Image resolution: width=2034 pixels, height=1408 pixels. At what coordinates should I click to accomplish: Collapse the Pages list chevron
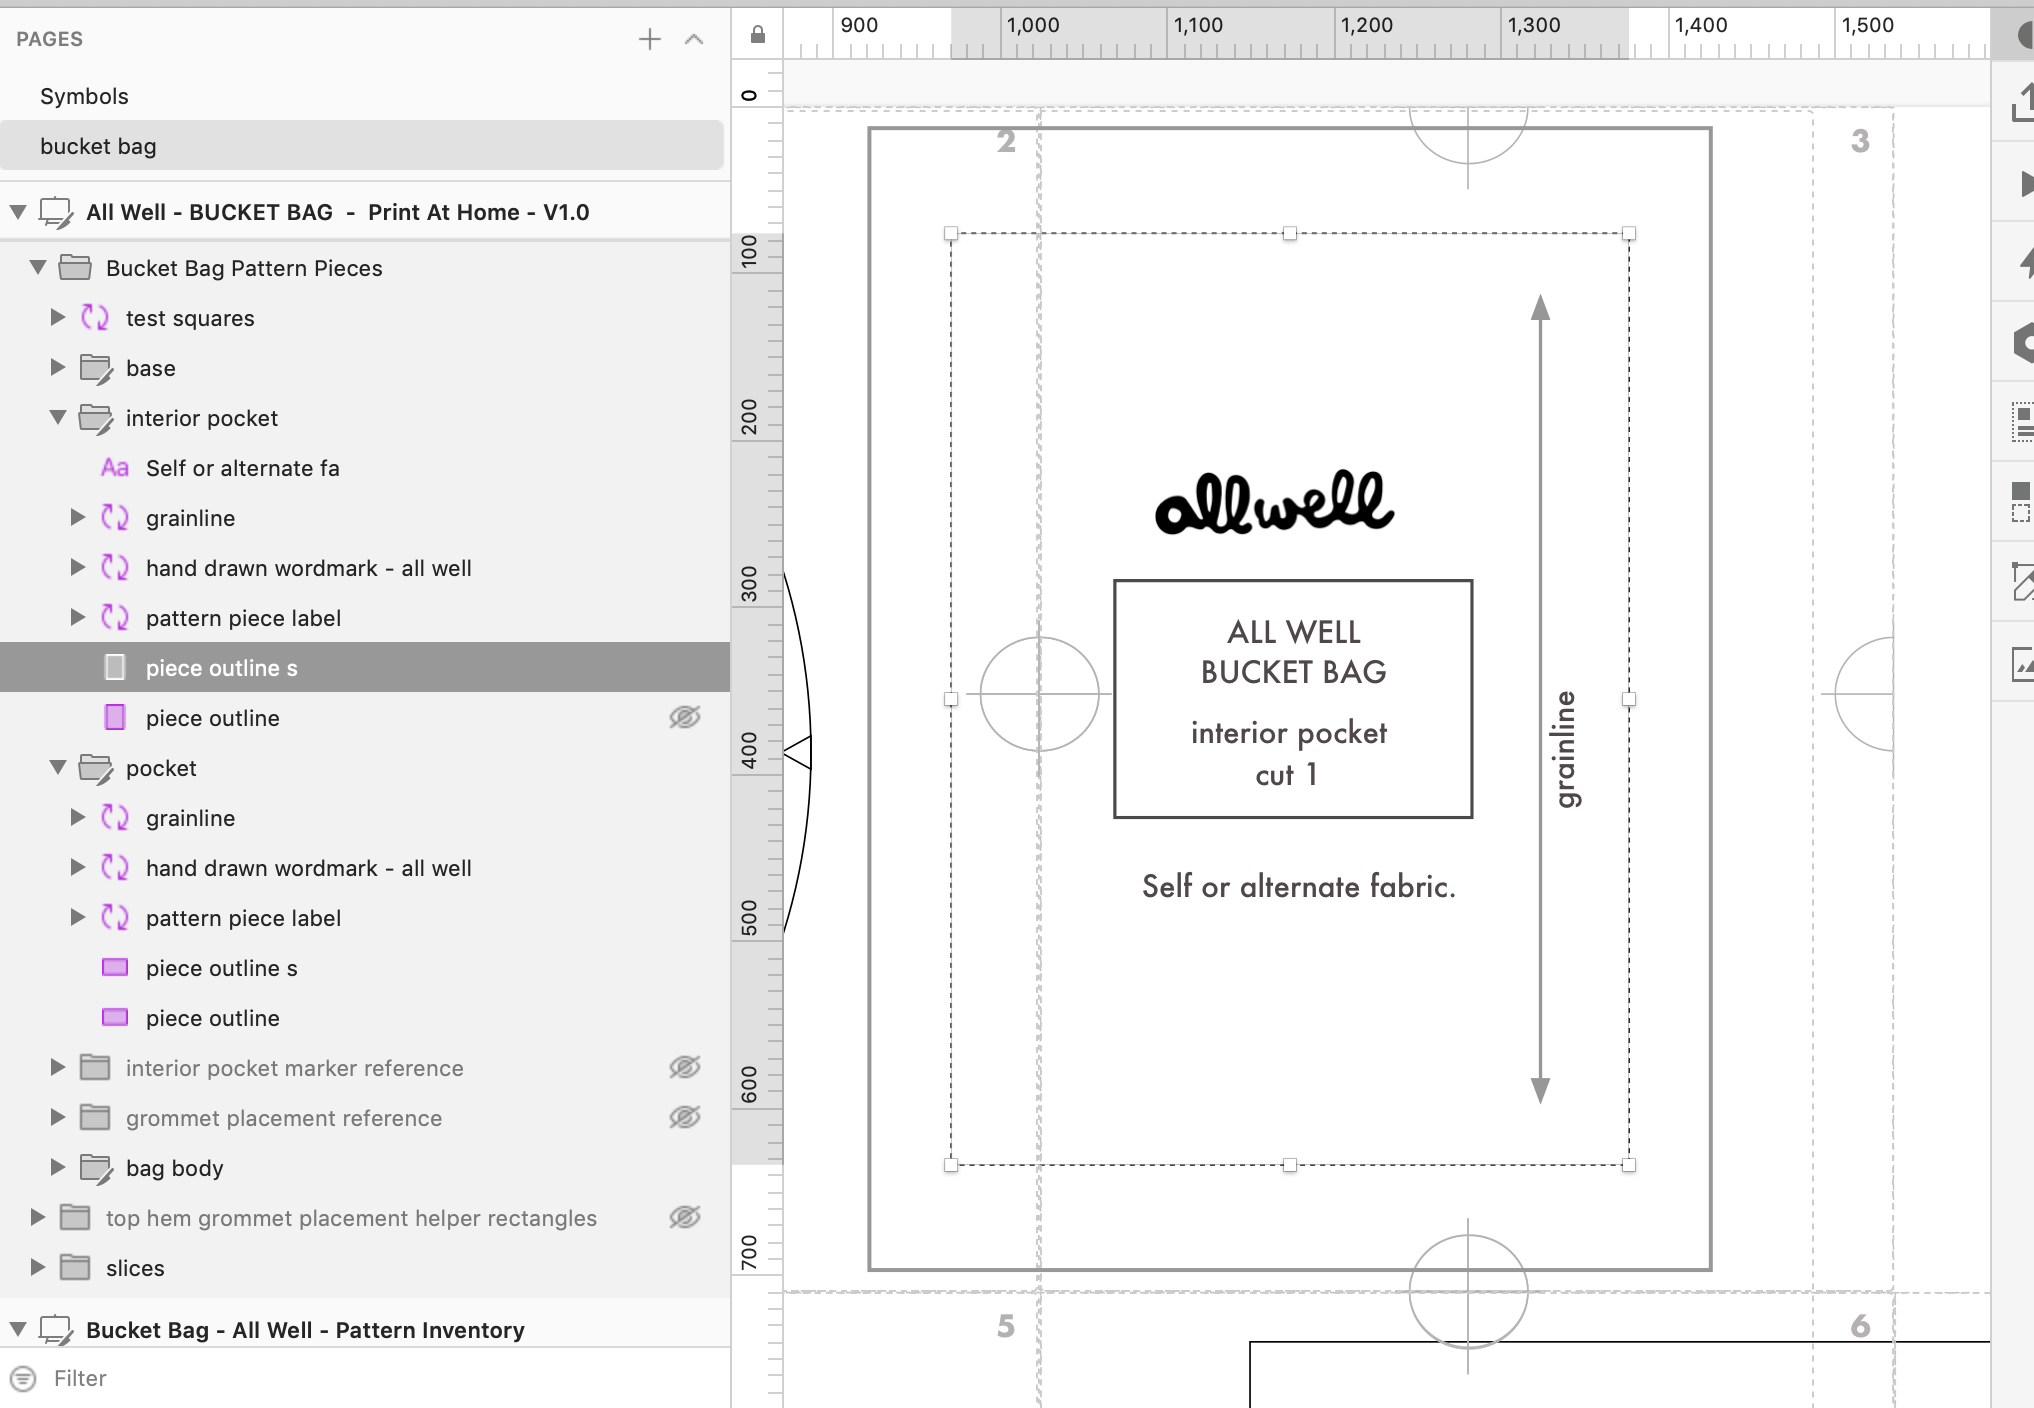click(x=694, y=39)
